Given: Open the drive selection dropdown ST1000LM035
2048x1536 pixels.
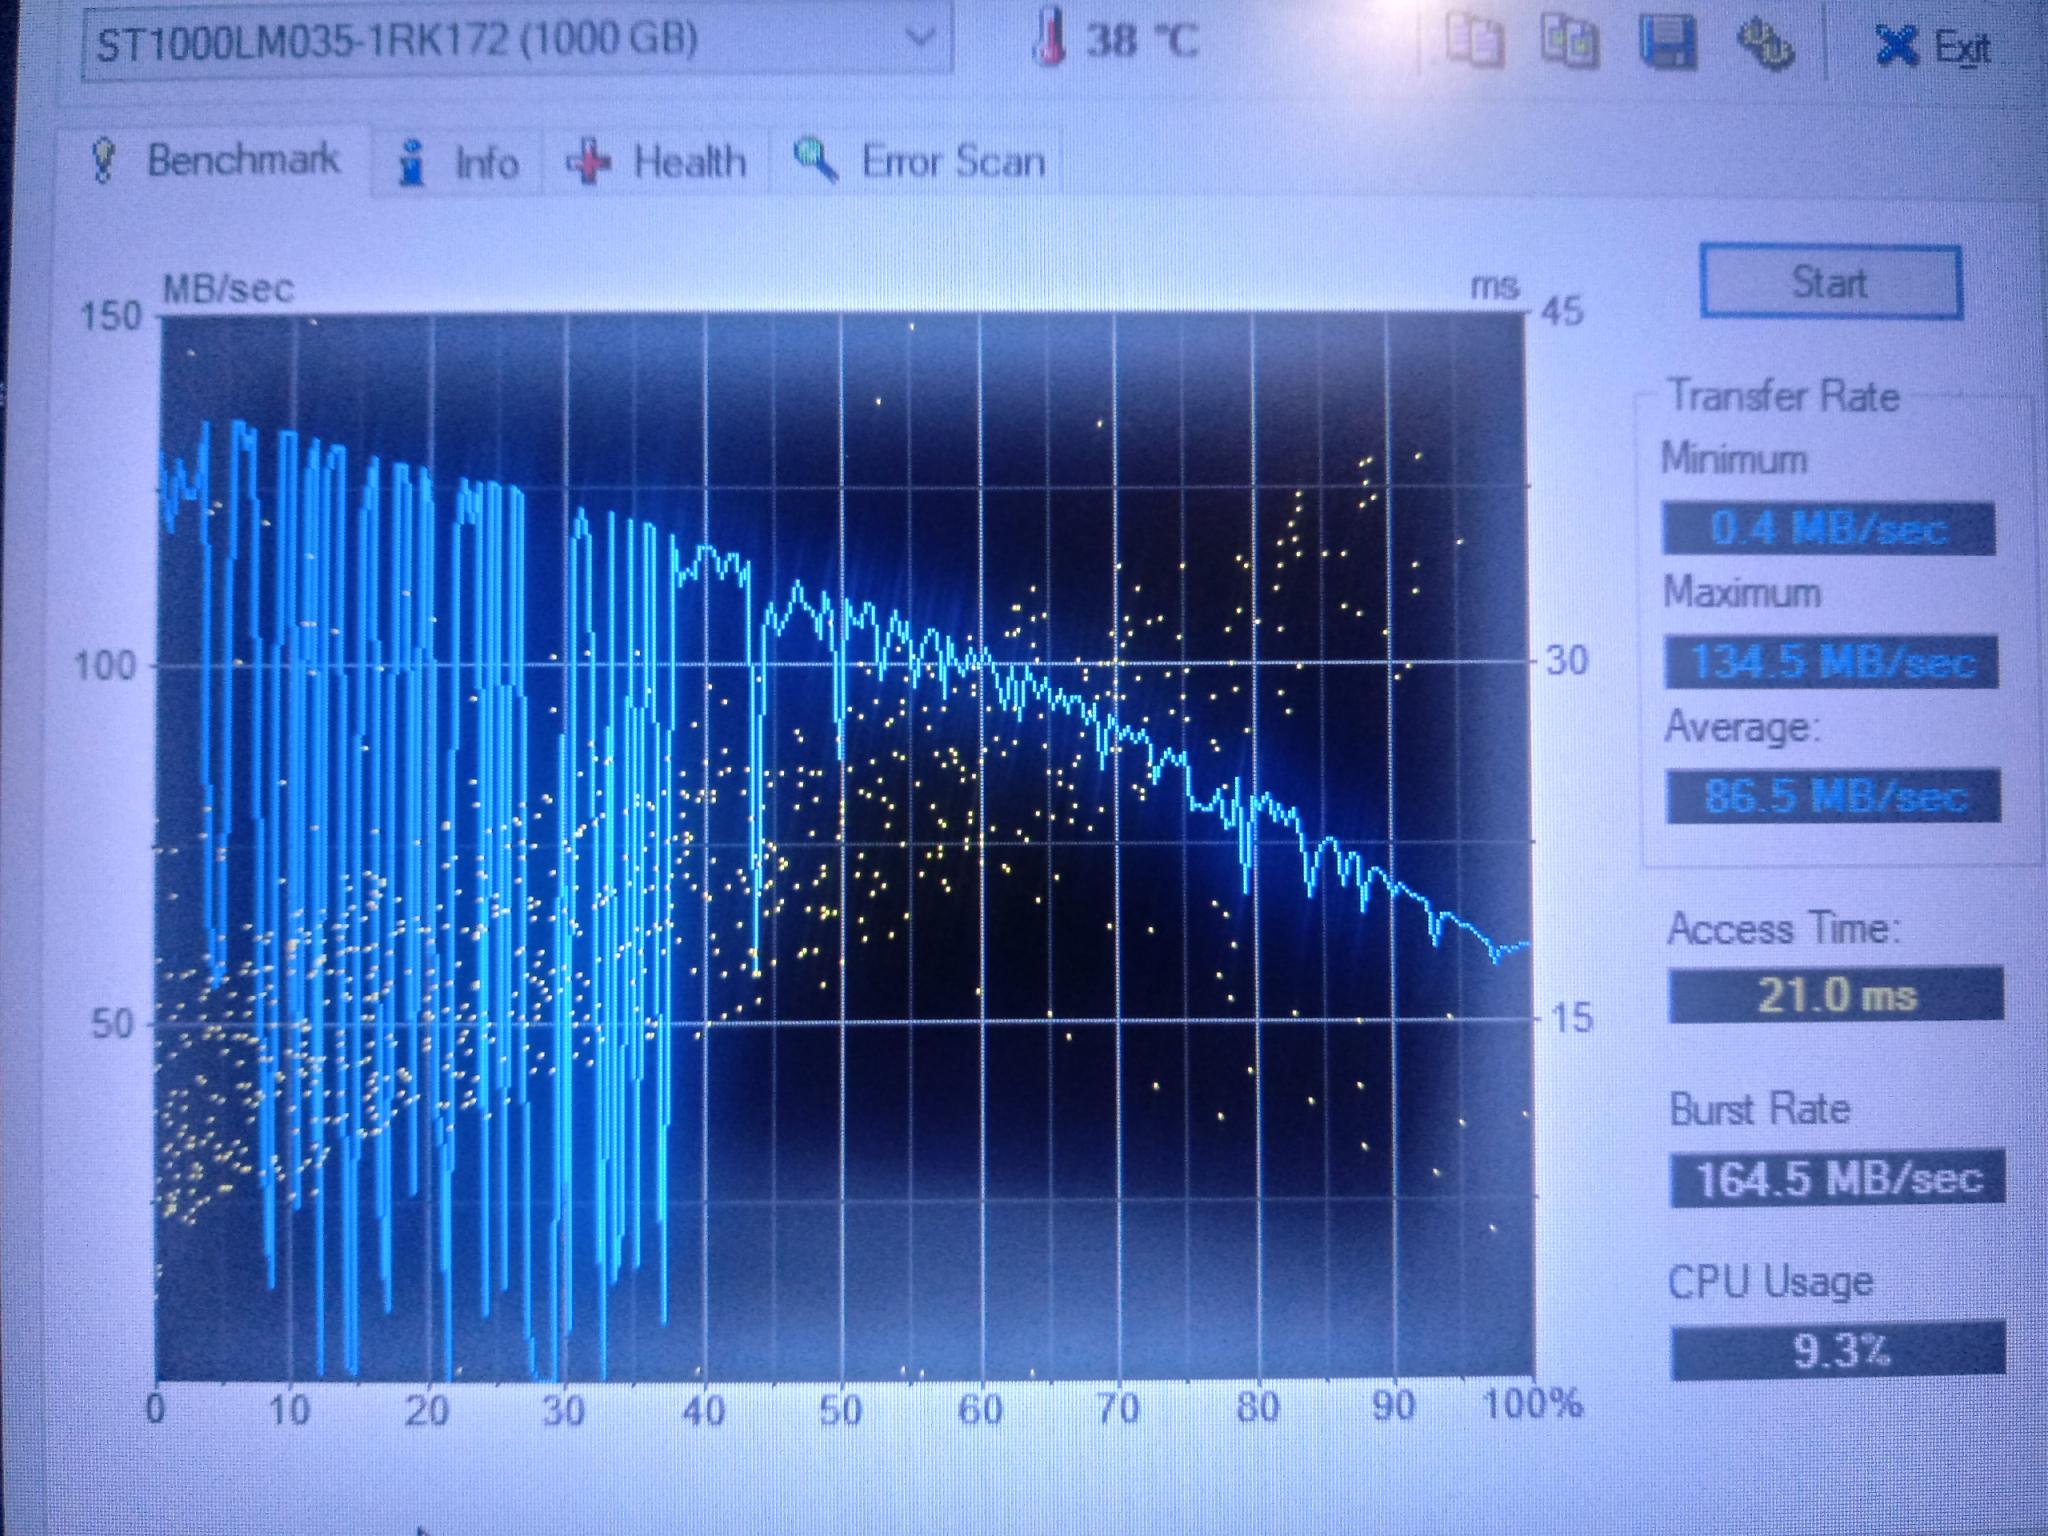Looking at the screenshot, I should pyautogui.click(x=515, y=41).
